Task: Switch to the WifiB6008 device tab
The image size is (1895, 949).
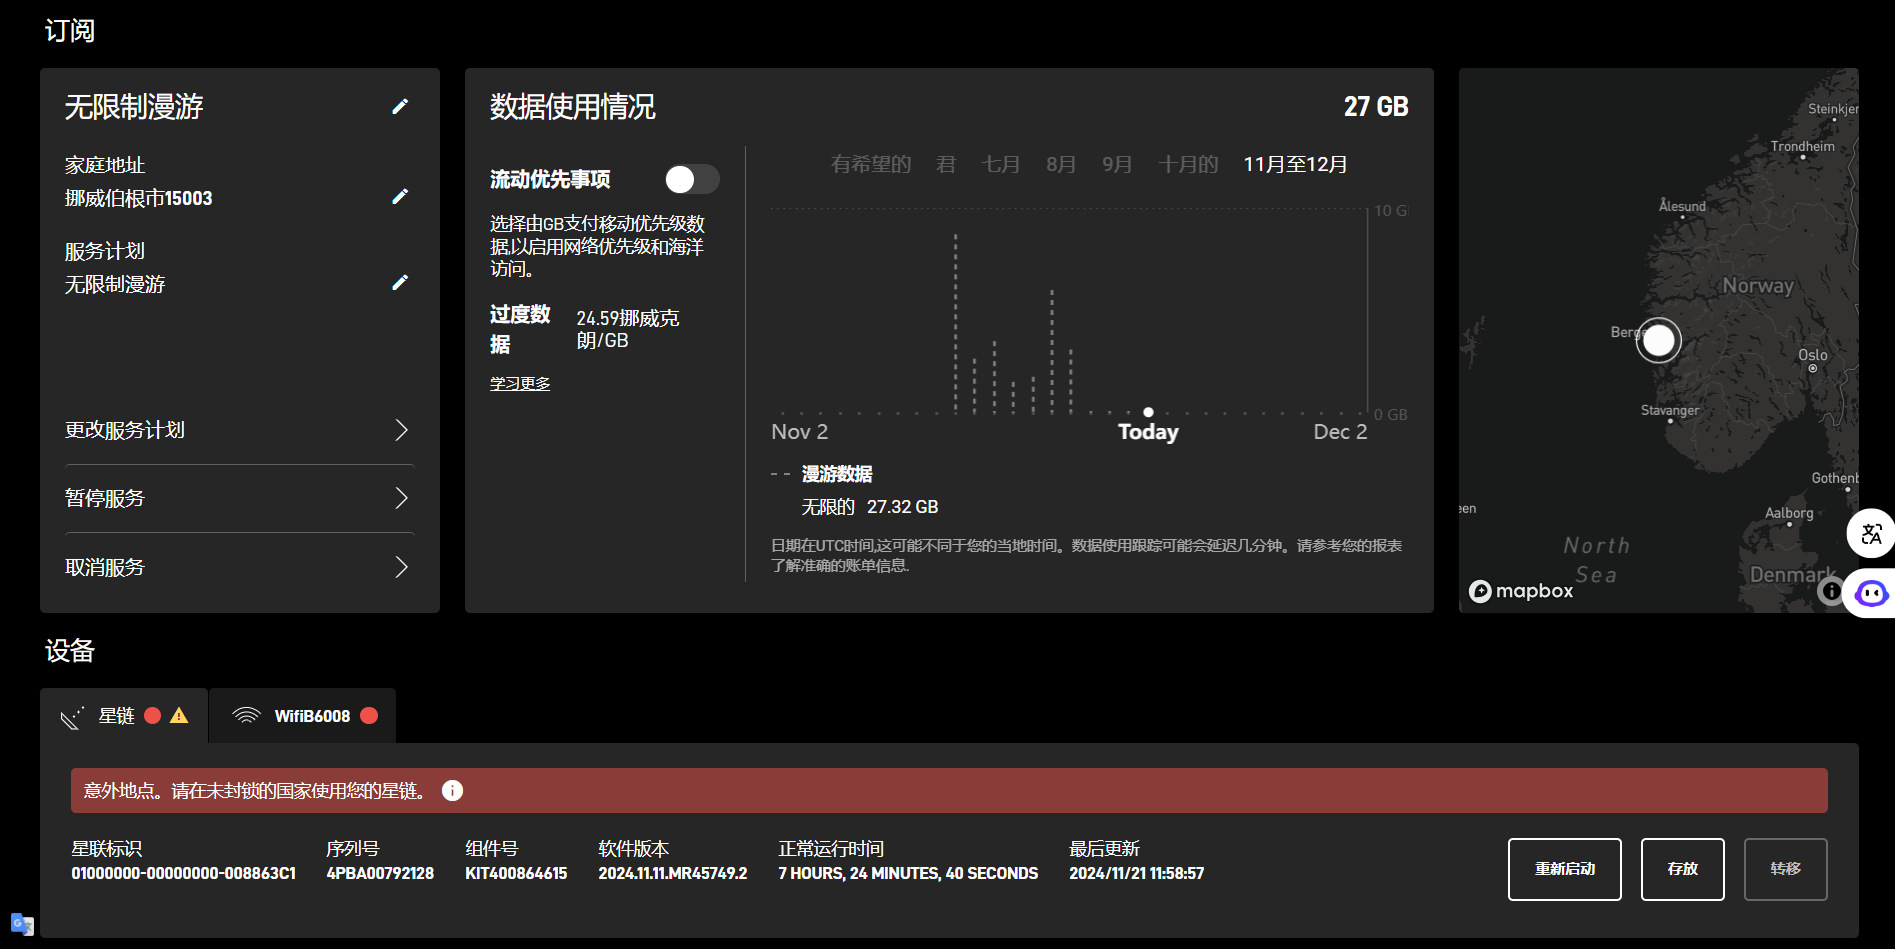Action: coord(303,716)
